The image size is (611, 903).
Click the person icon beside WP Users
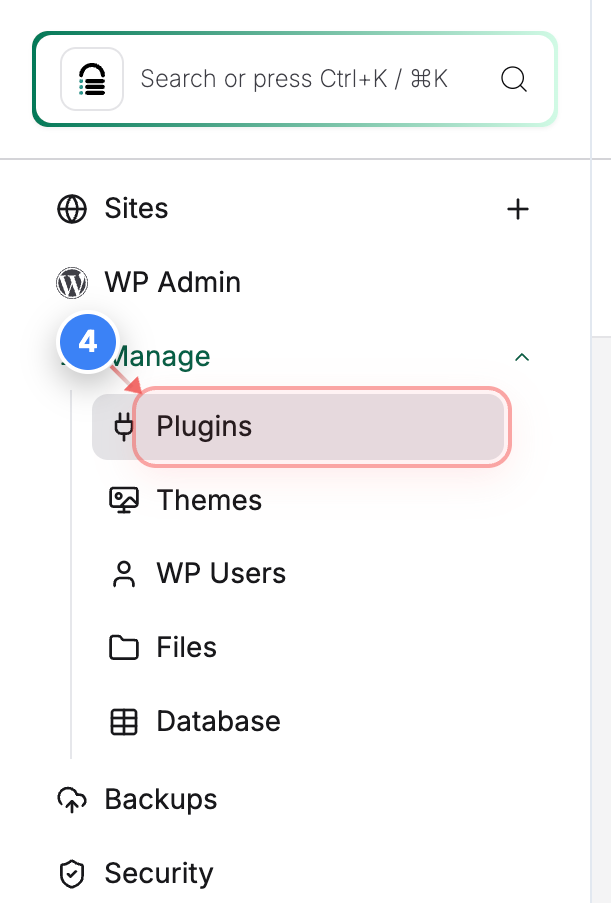pos(122,573)
